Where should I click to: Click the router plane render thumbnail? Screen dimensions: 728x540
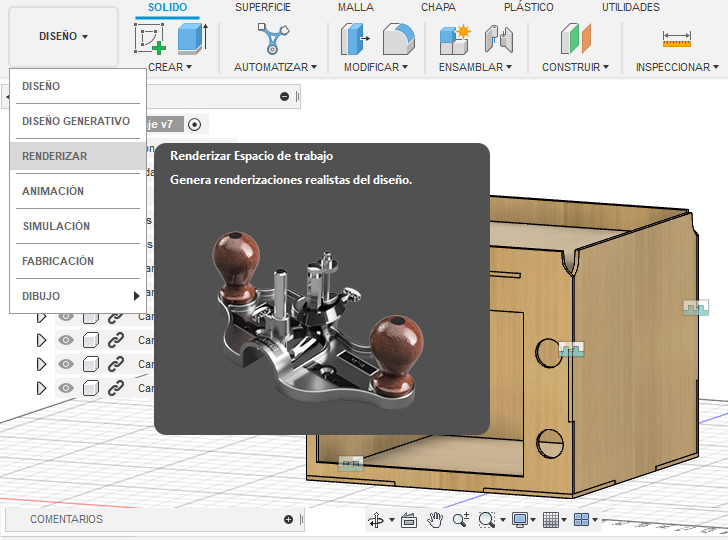pyautogui.click(x=318, y=320)
